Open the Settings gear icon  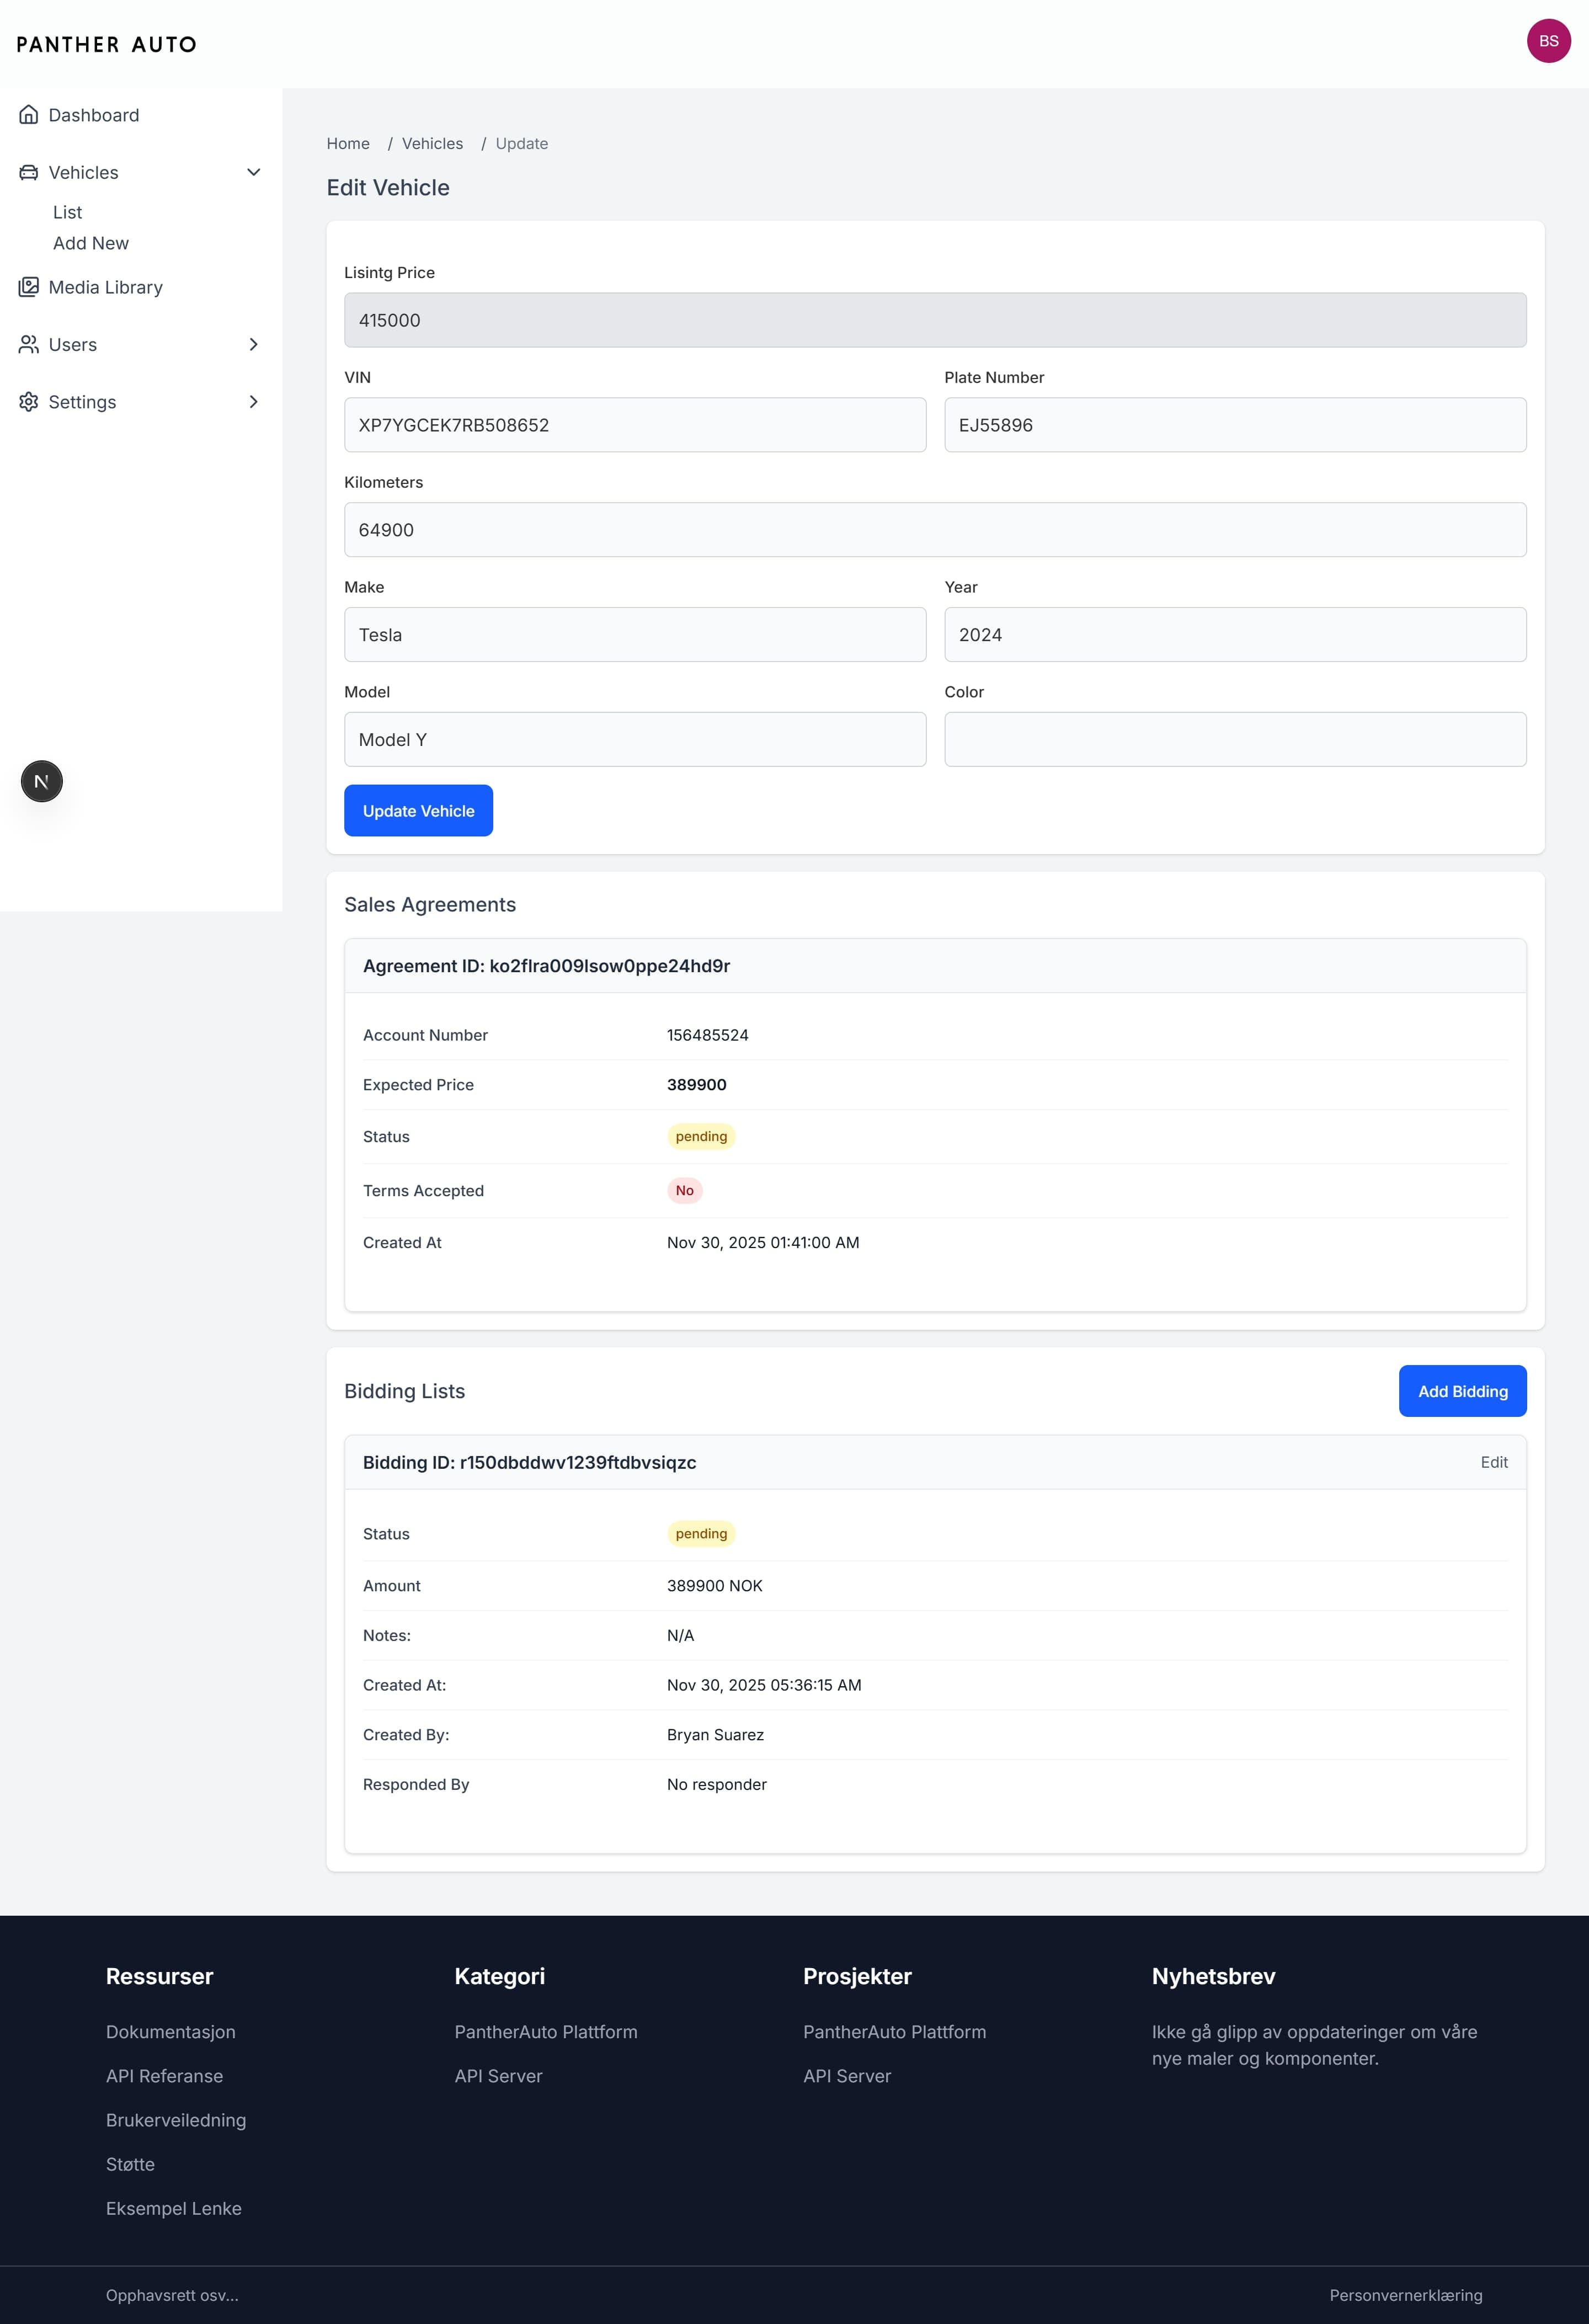[29, 402]
